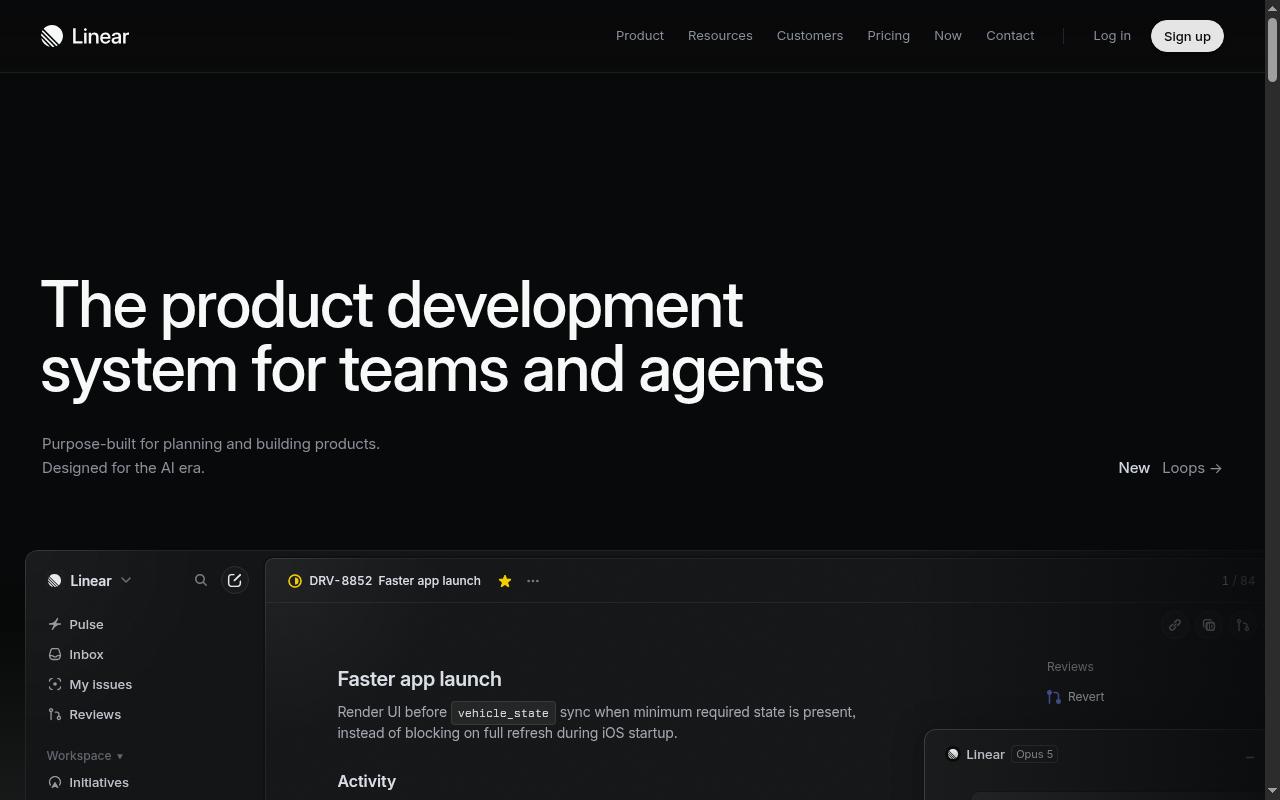The image size is (1280, 800).
Task: Open the Now page link
Action: (948, 36)
